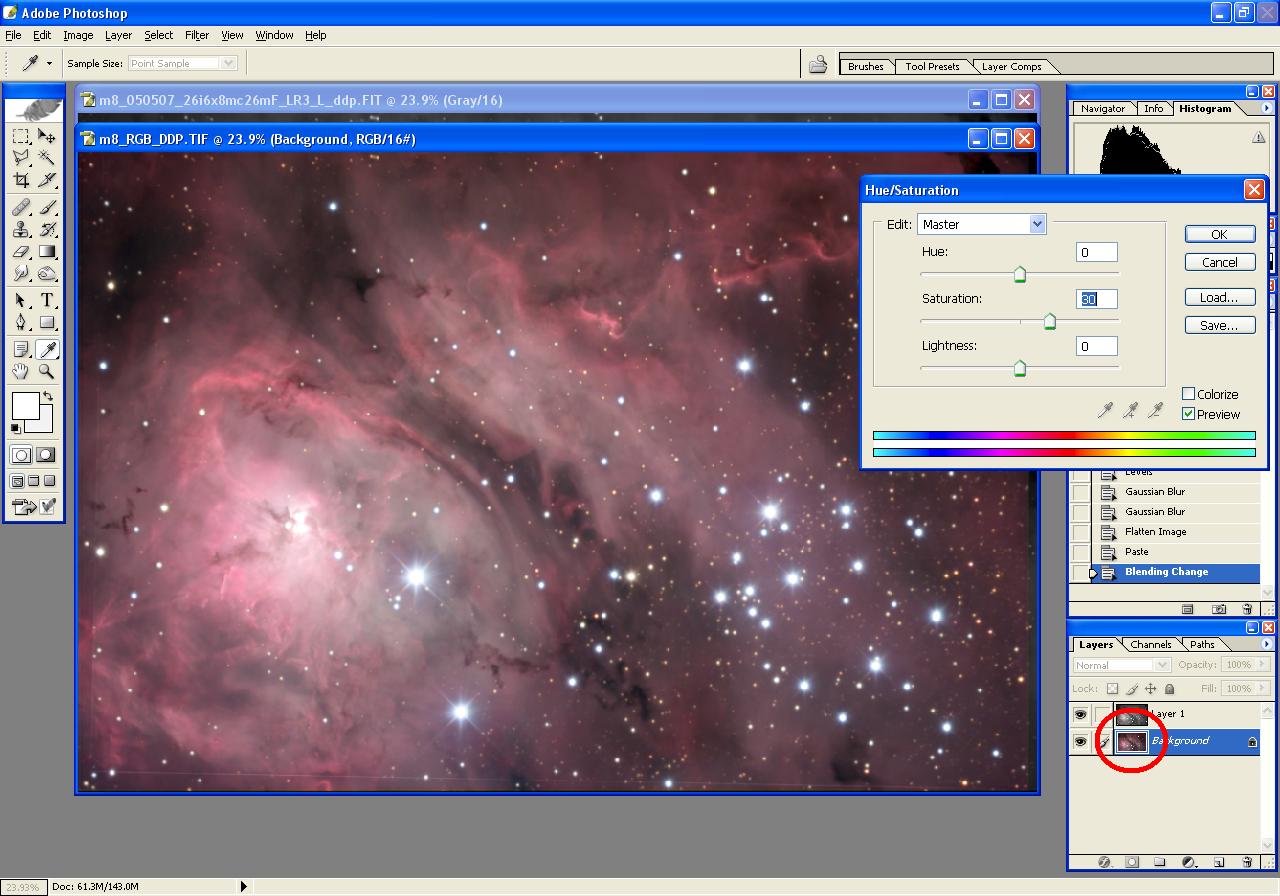1280x896 pixels.
Task: Click OK in Hue/Saturation dialog
Action: pos(1219,234)
